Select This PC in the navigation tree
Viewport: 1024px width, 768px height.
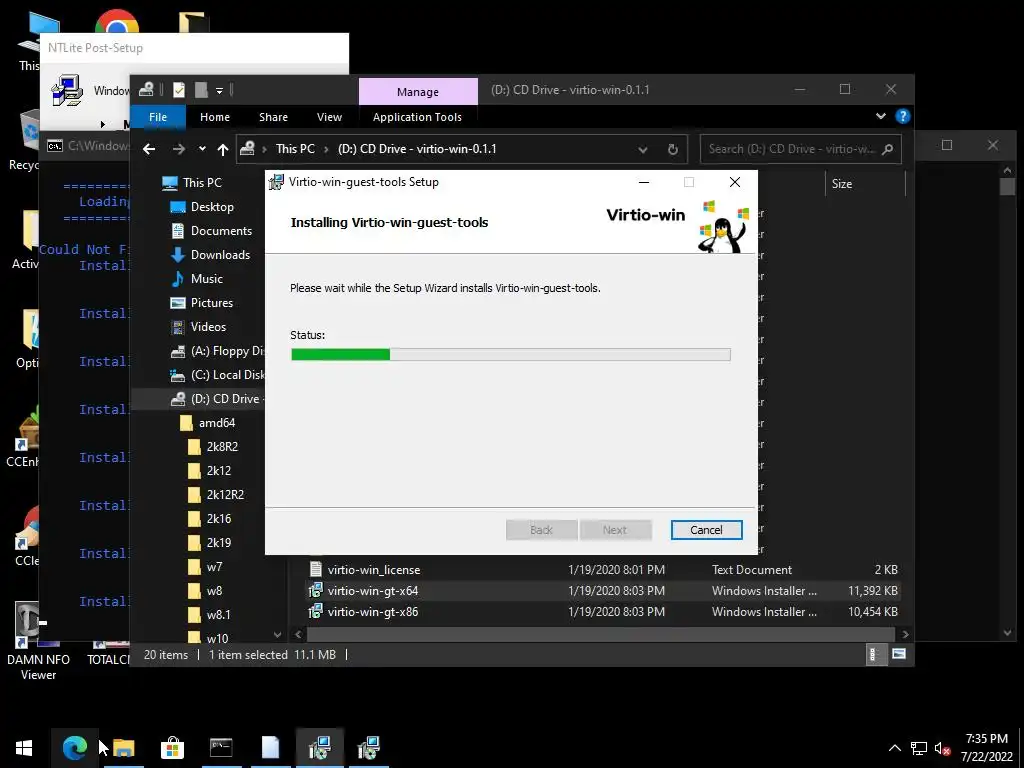coord(202,183)
